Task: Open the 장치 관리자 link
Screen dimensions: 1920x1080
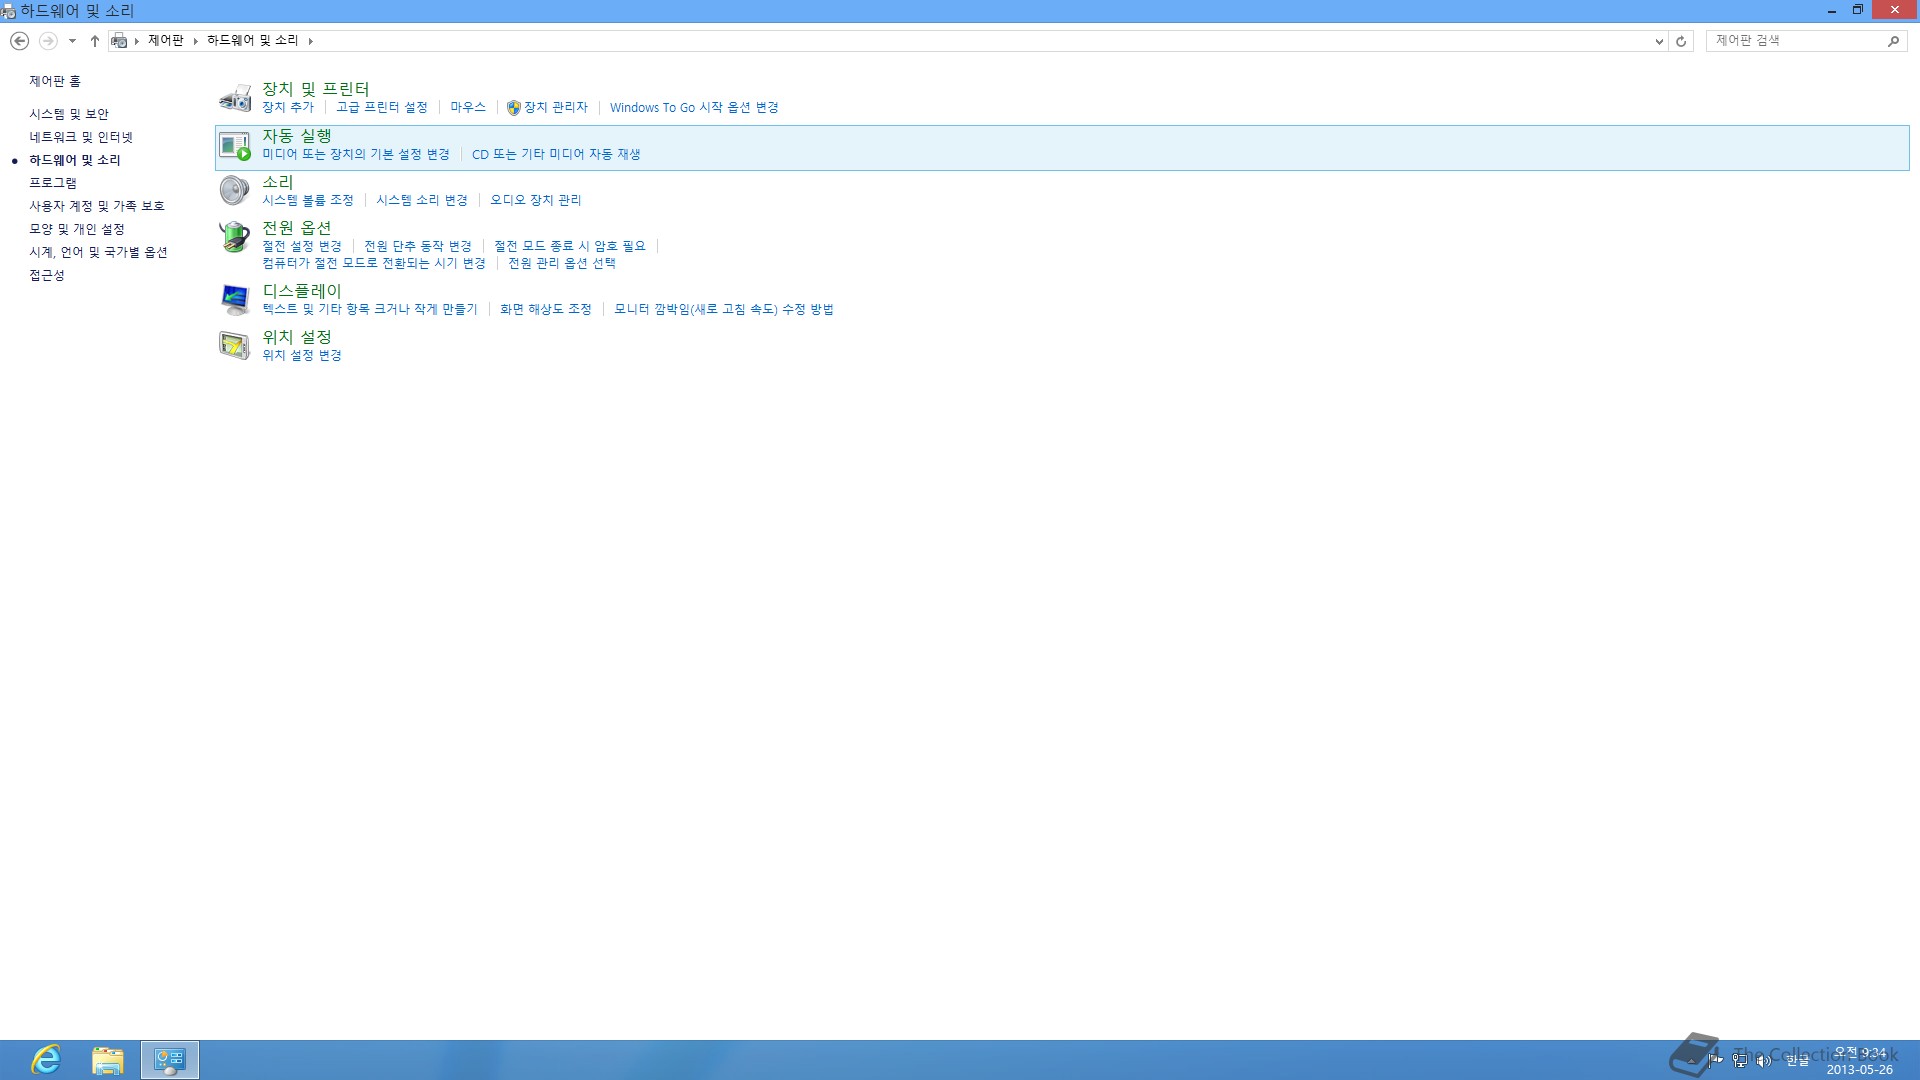Action: click(555, 107)
